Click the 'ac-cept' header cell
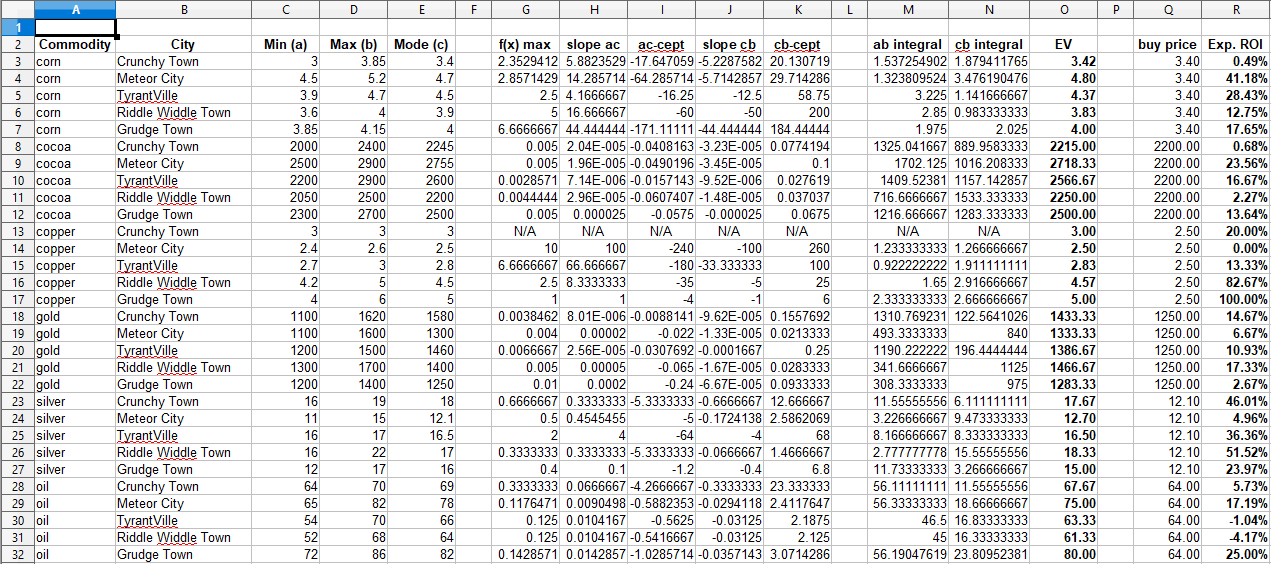 (661, 44)
